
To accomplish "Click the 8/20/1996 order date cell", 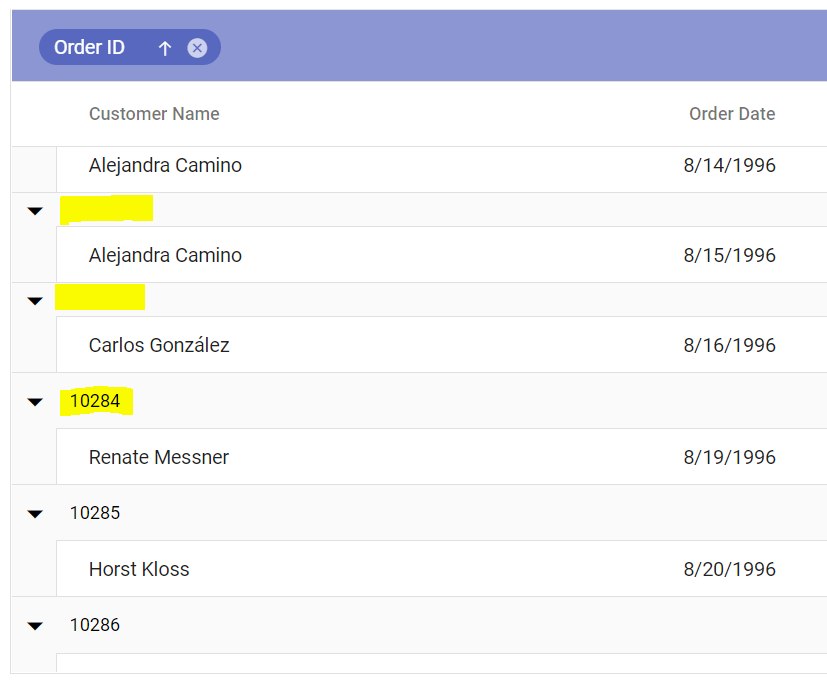I will coord(729,570).
